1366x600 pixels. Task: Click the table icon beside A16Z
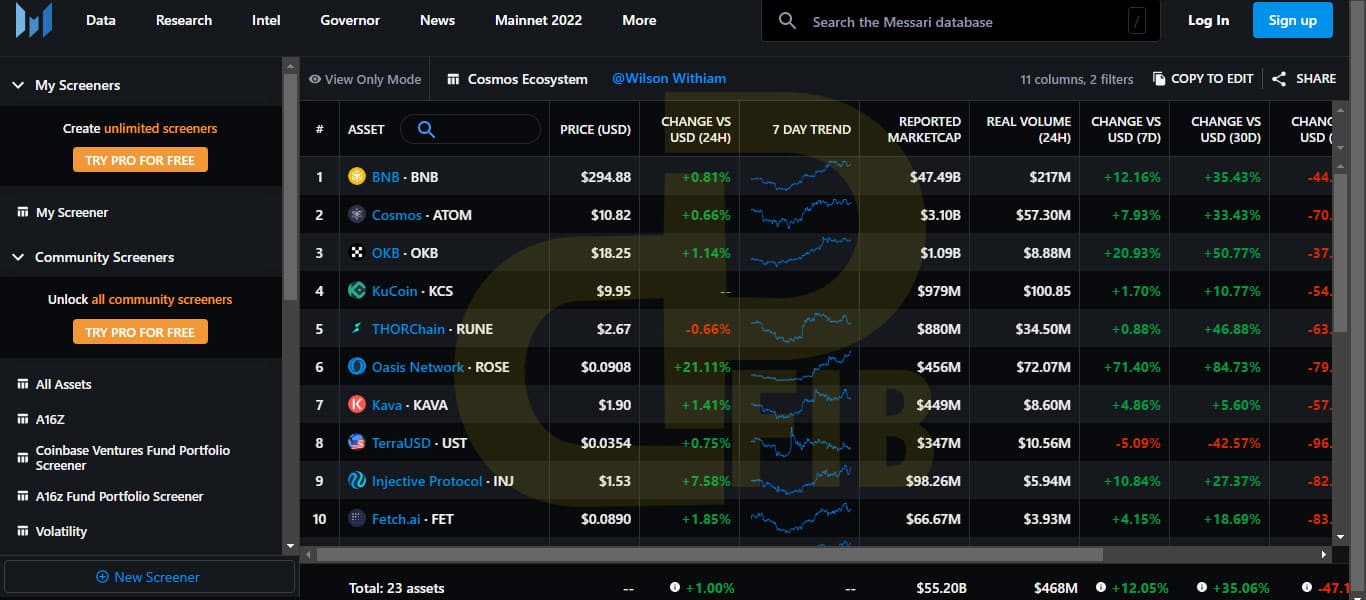coord(22,420)
